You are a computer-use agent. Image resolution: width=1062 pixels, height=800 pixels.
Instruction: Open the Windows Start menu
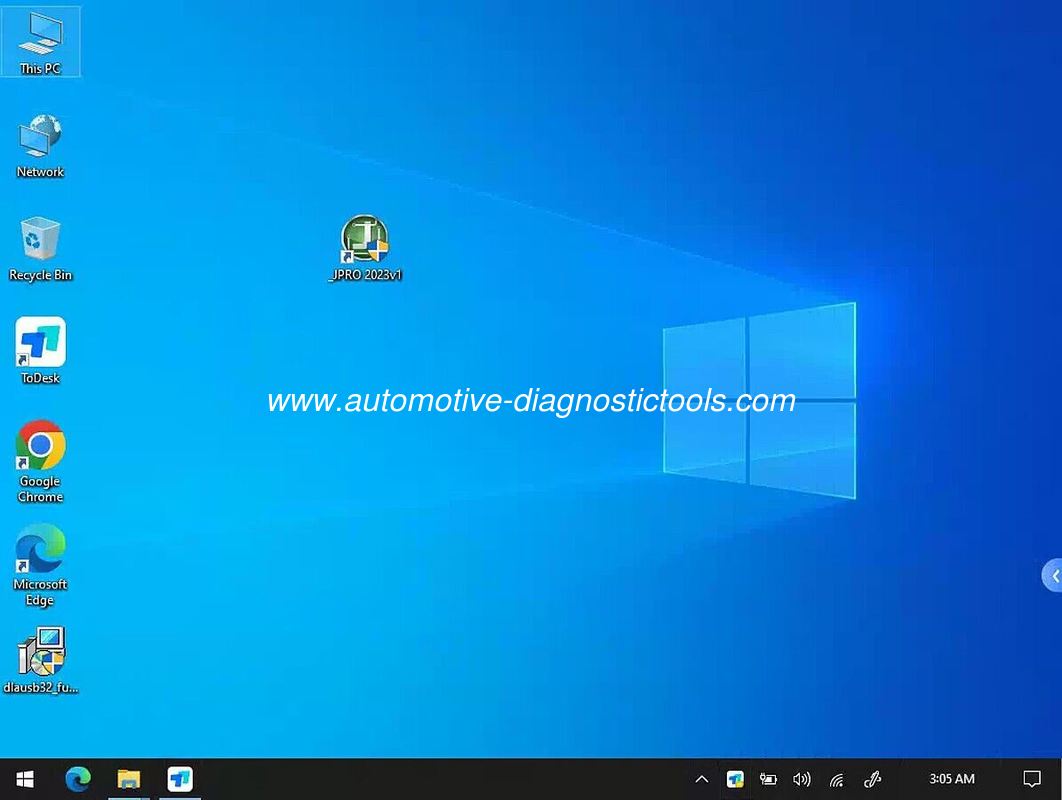coord(25,779)
